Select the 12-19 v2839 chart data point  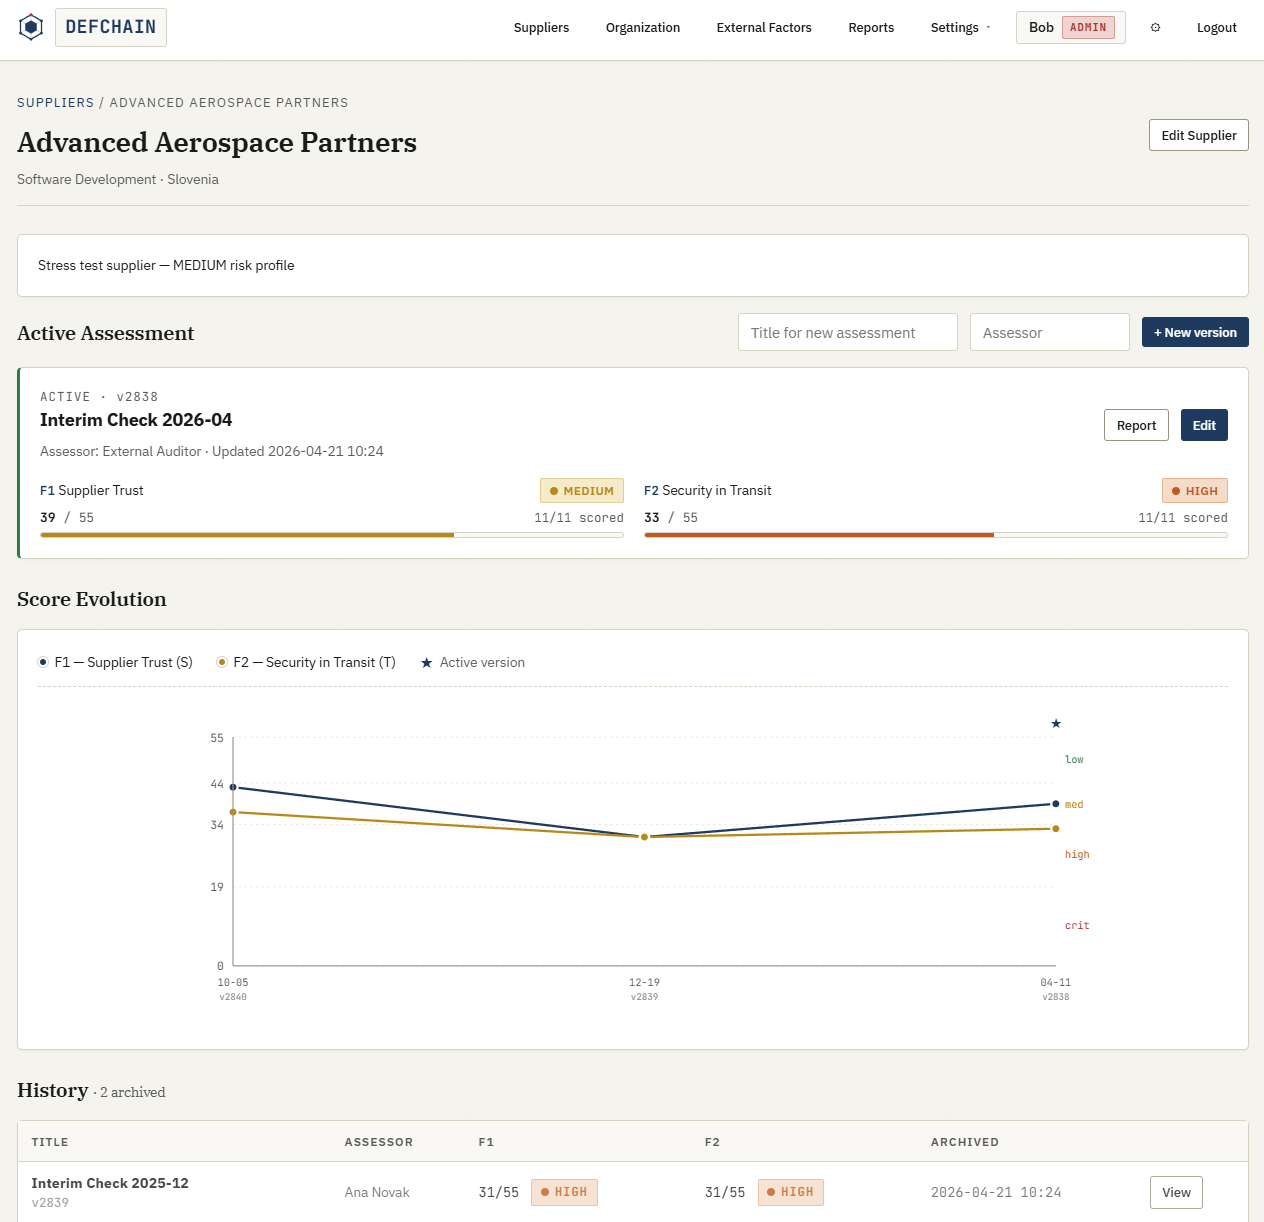click(x=645, y=837)
